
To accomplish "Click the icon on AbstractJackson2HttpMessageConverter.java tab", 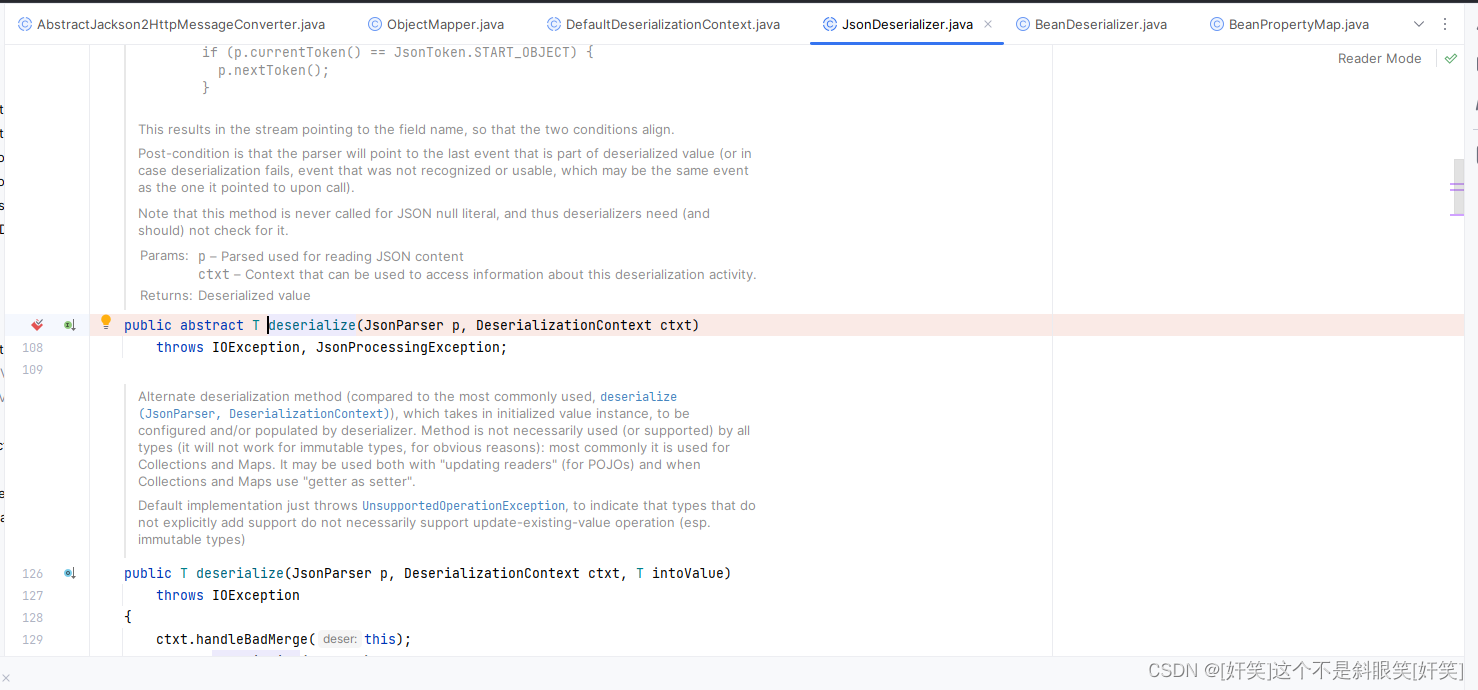I will pos(23,23).
